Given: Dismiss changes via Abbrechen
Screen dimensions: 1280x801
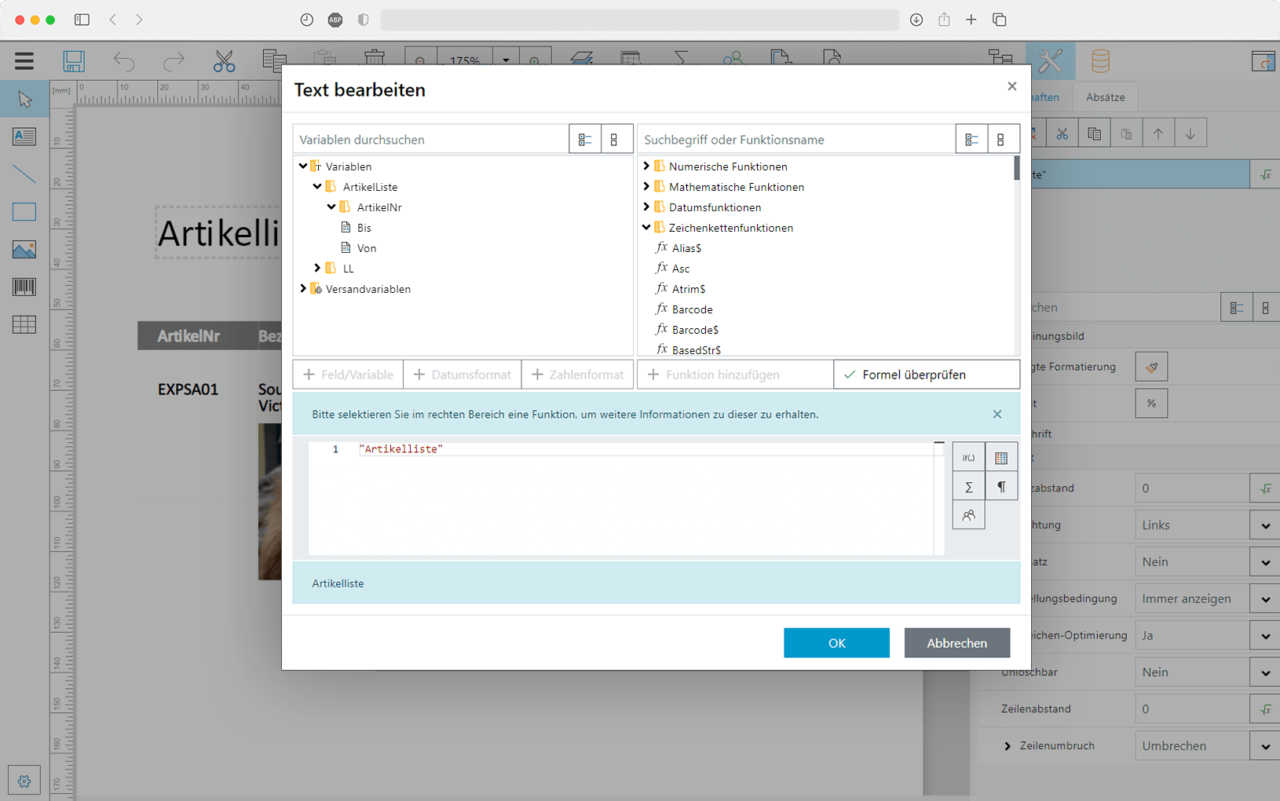Looking at the screenshot, I should point(956,643).
